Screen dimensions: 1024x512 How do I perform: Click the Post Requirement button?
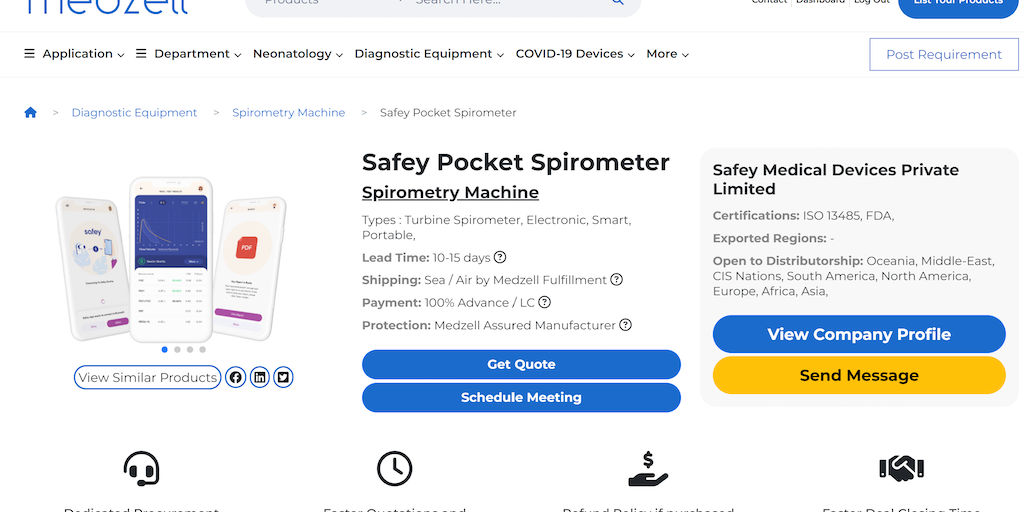tap(944, 55)
